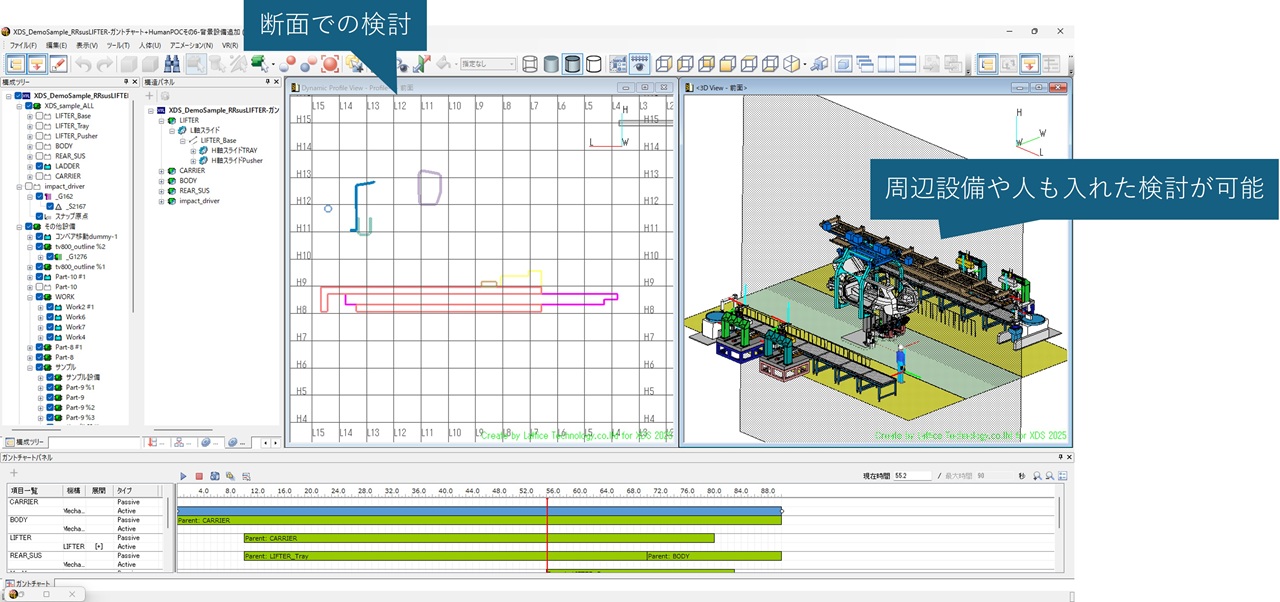1280x602 pixels.
Task: Select the highlighted shaded-with-edges cylinder mode
Action: [572, 64]
